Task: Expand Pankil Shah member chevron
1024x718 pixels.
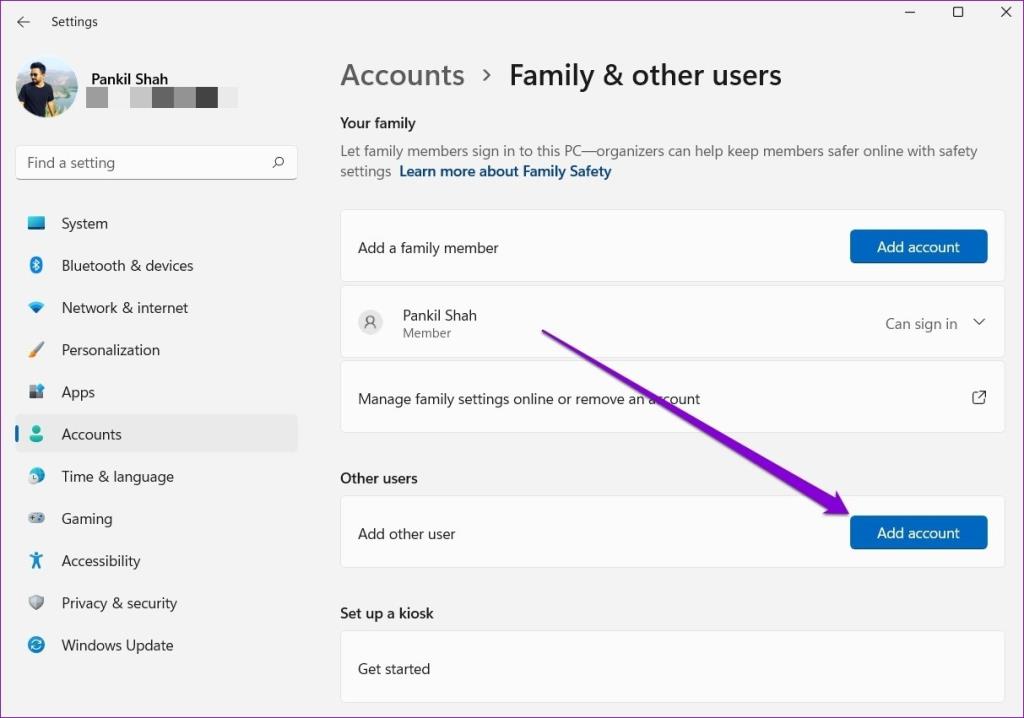Action: pos(979,323)
